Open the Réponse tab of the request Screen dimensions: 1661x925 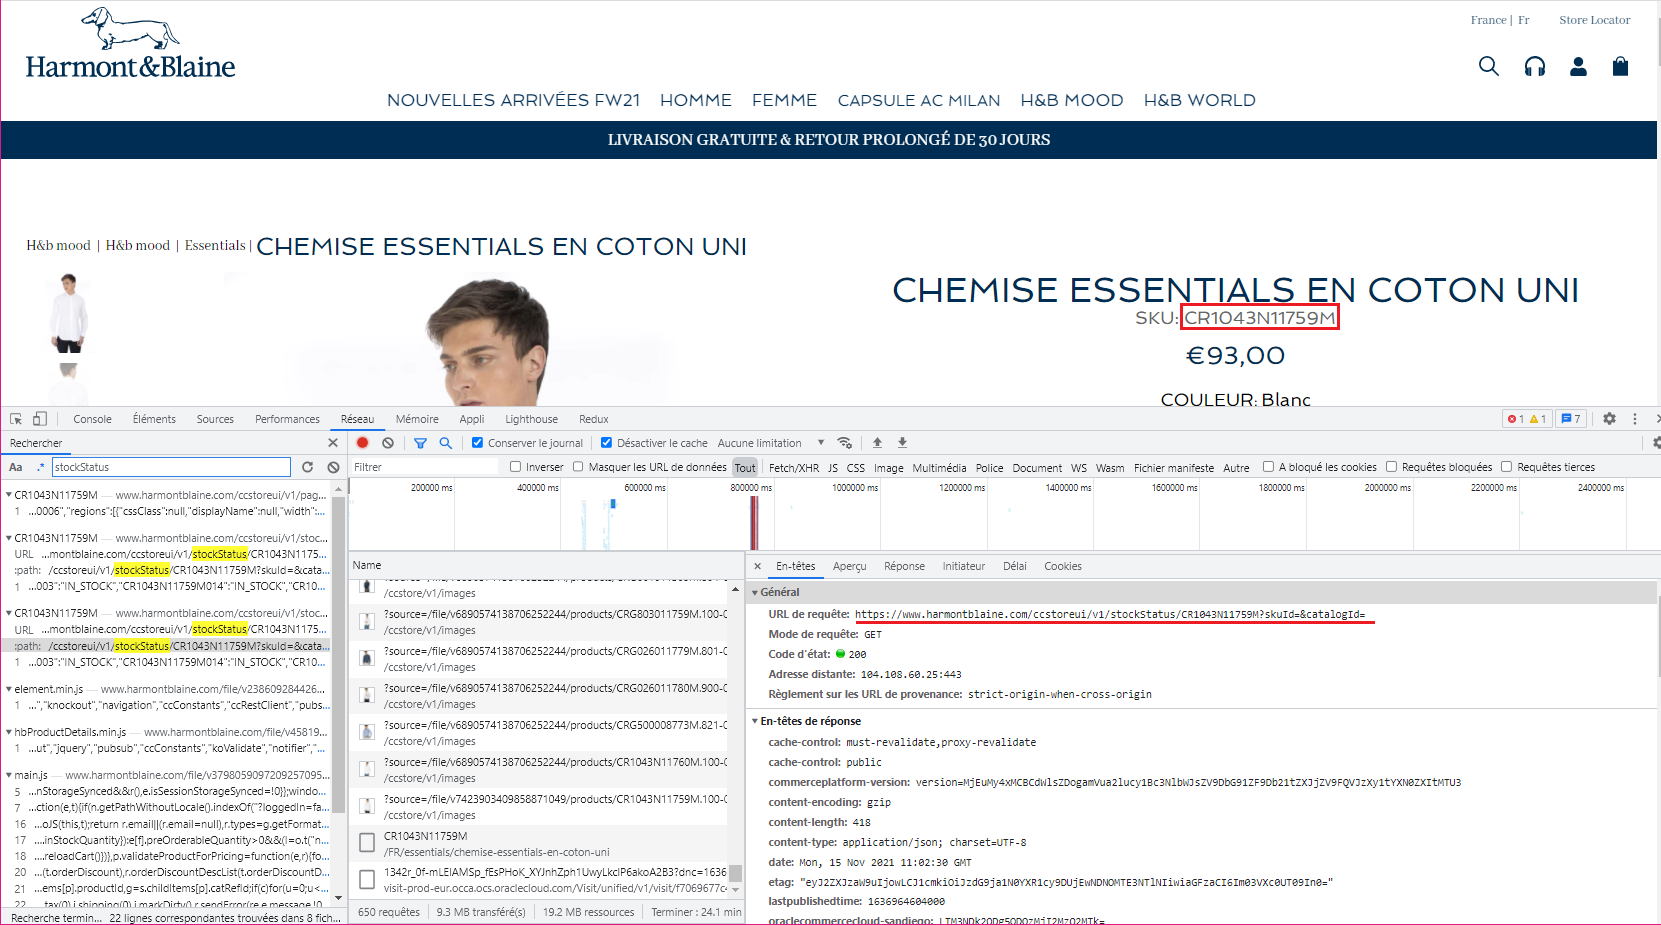[904, 566]
